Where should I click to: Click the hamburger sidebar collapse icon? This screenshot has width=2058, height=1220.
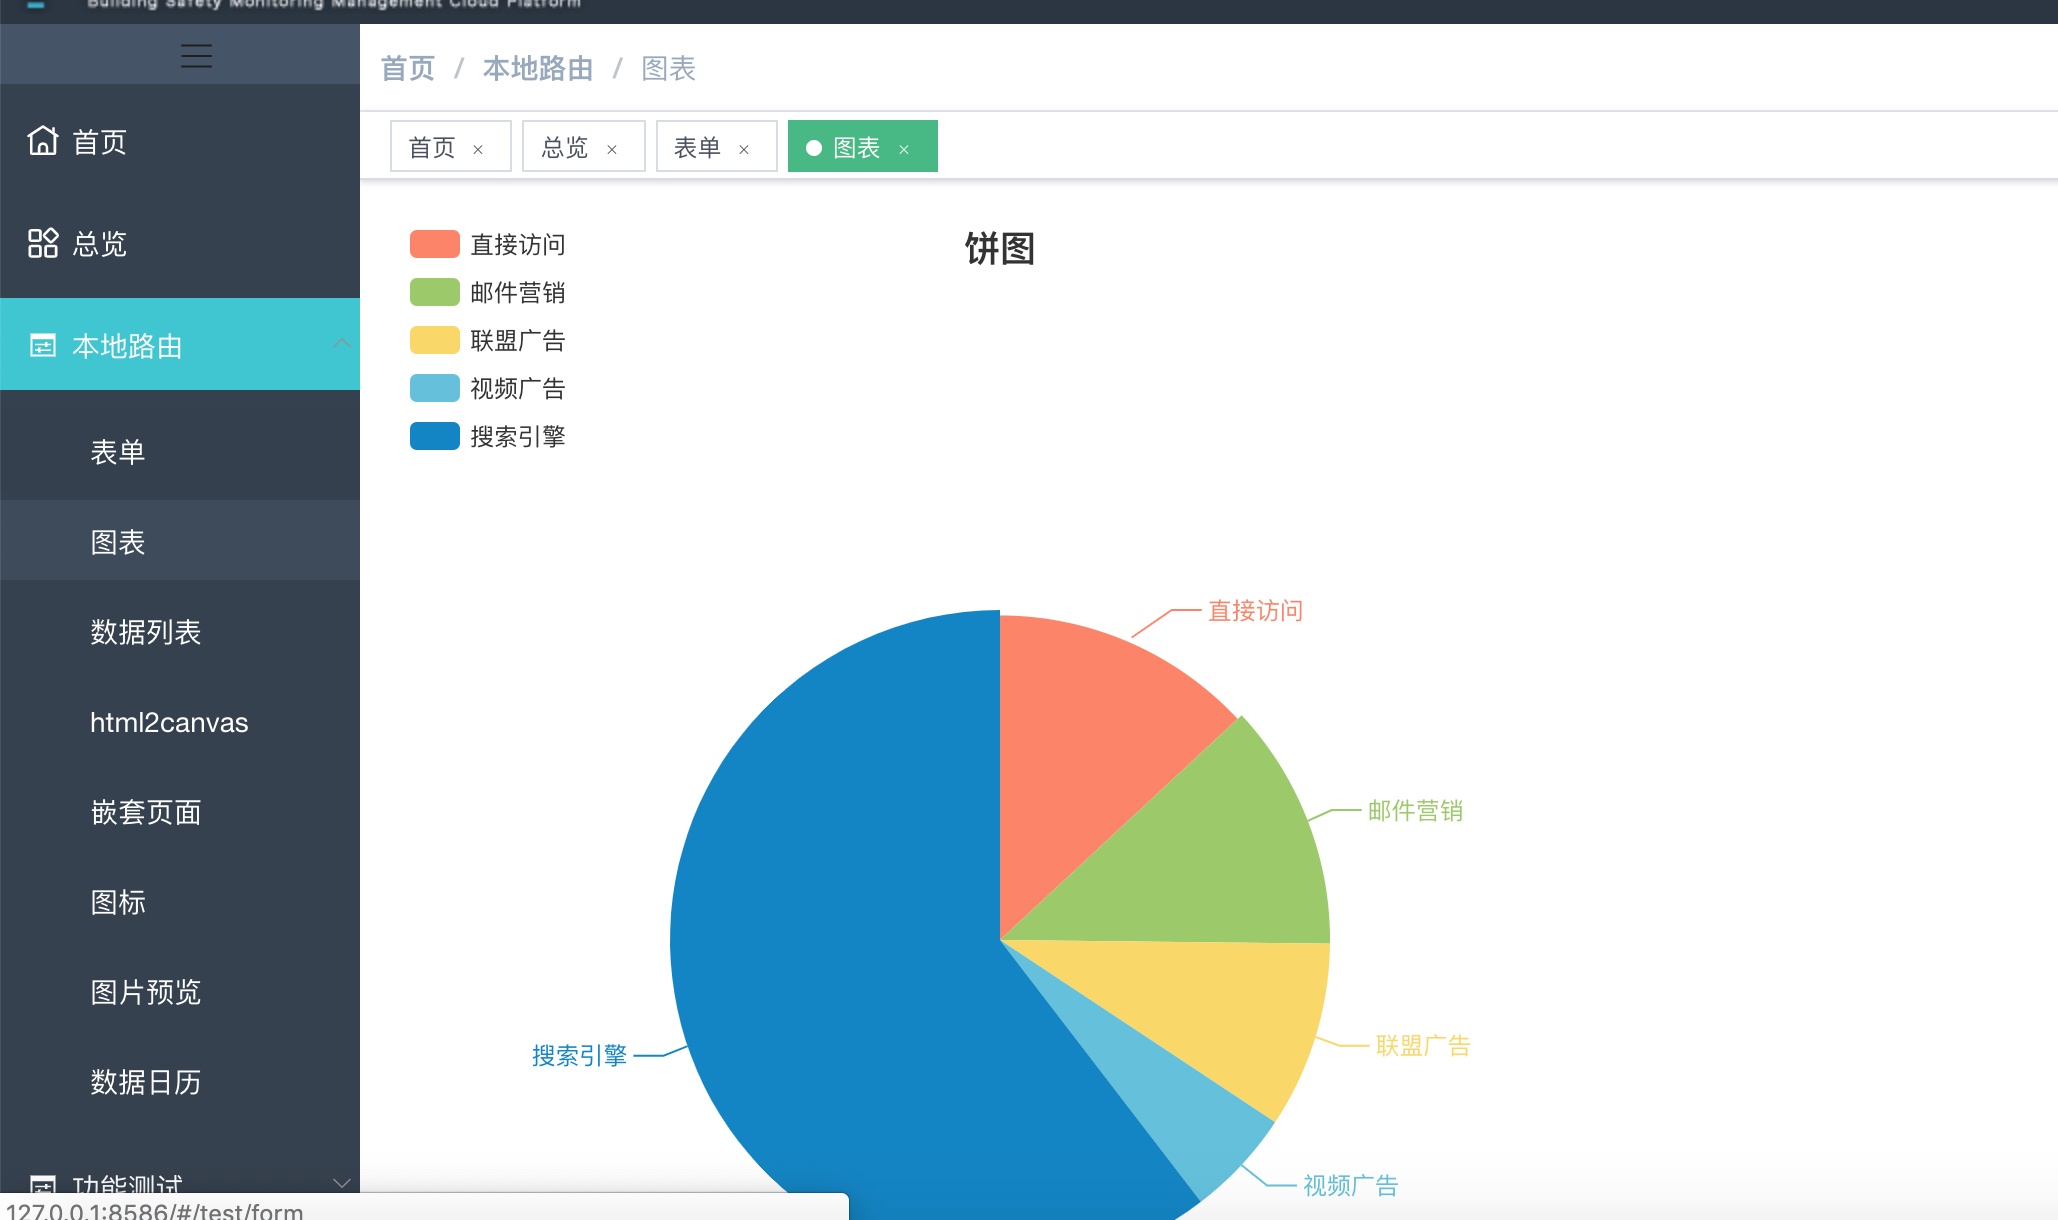(196, 56)
